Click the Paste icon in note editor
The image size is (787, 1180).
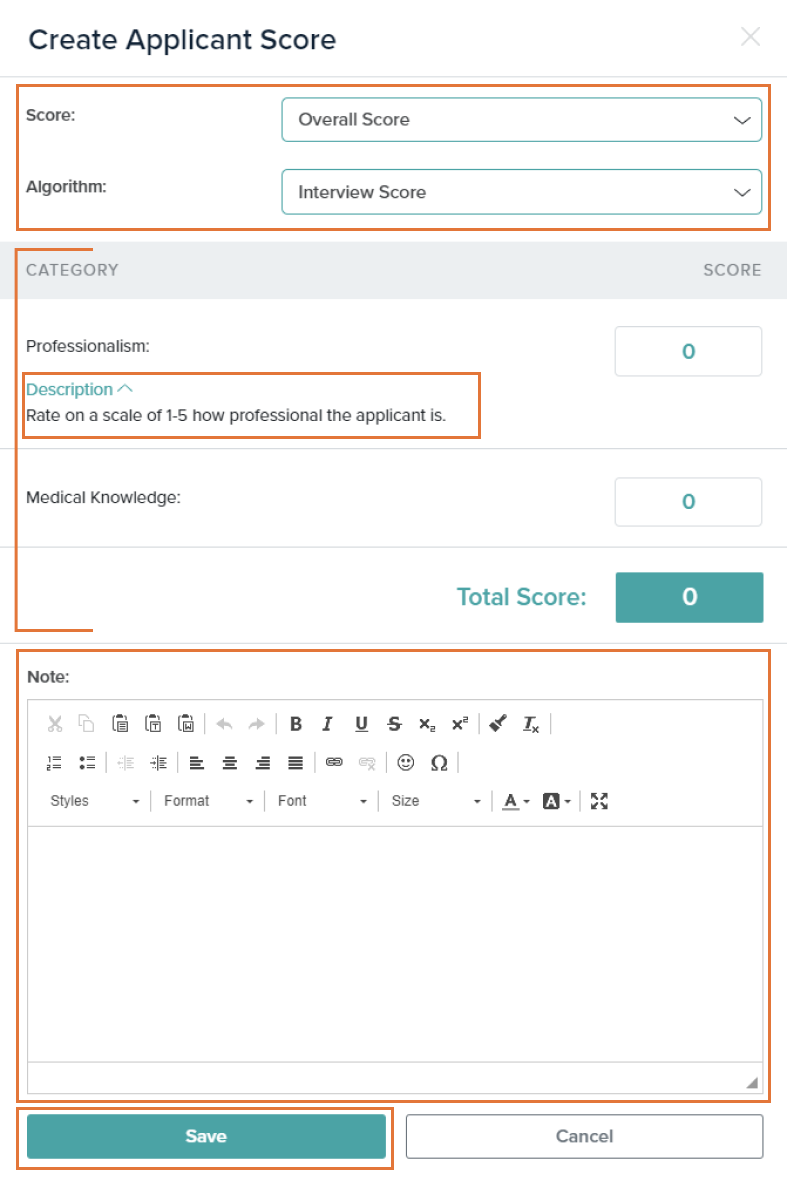click(120, 724)
